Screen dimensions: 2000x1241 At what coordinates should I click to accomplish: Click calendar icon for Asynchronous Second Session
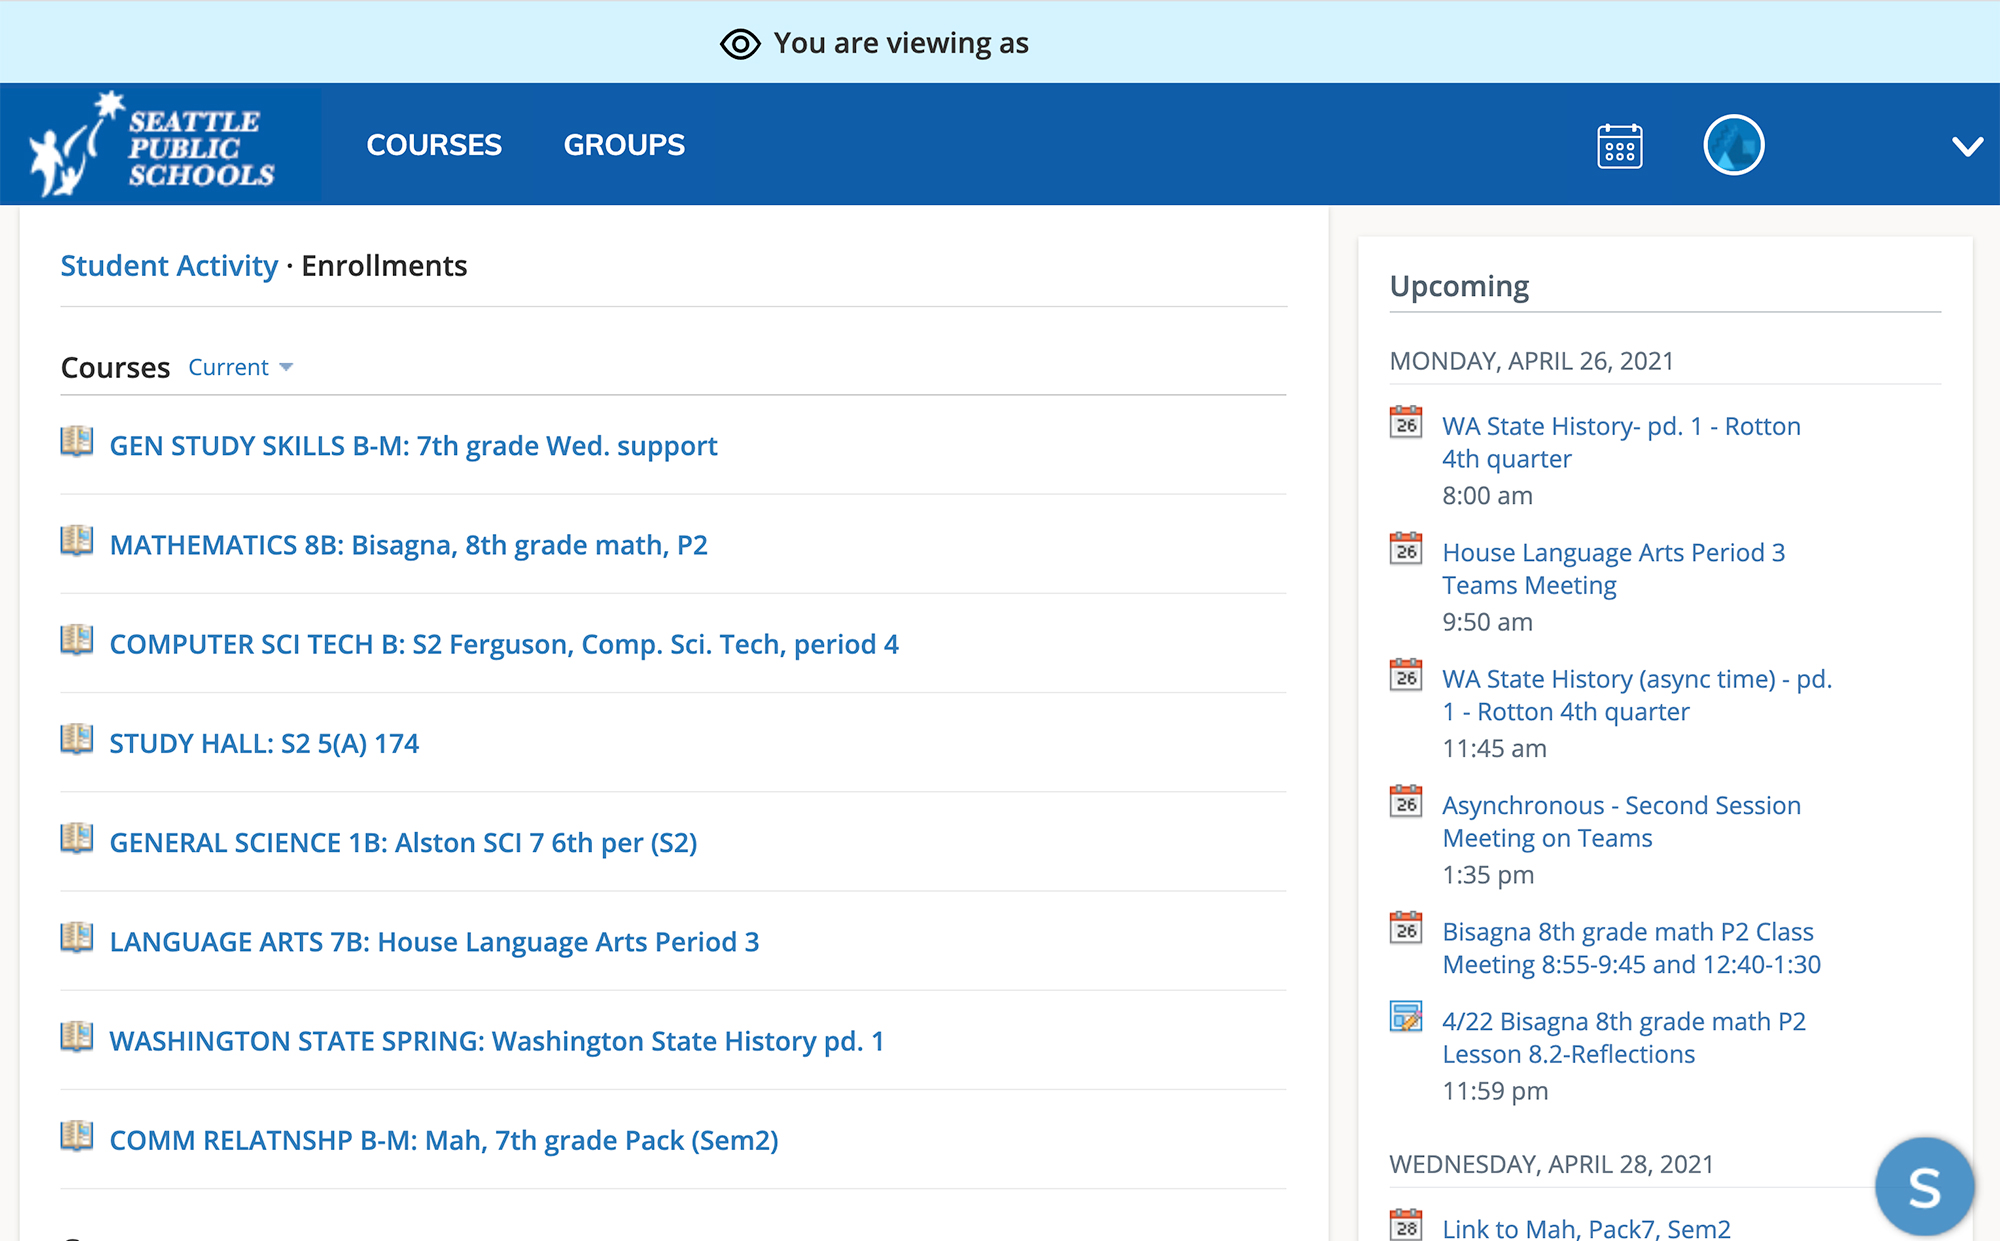pyautogui.click(x=1406, y=802)
